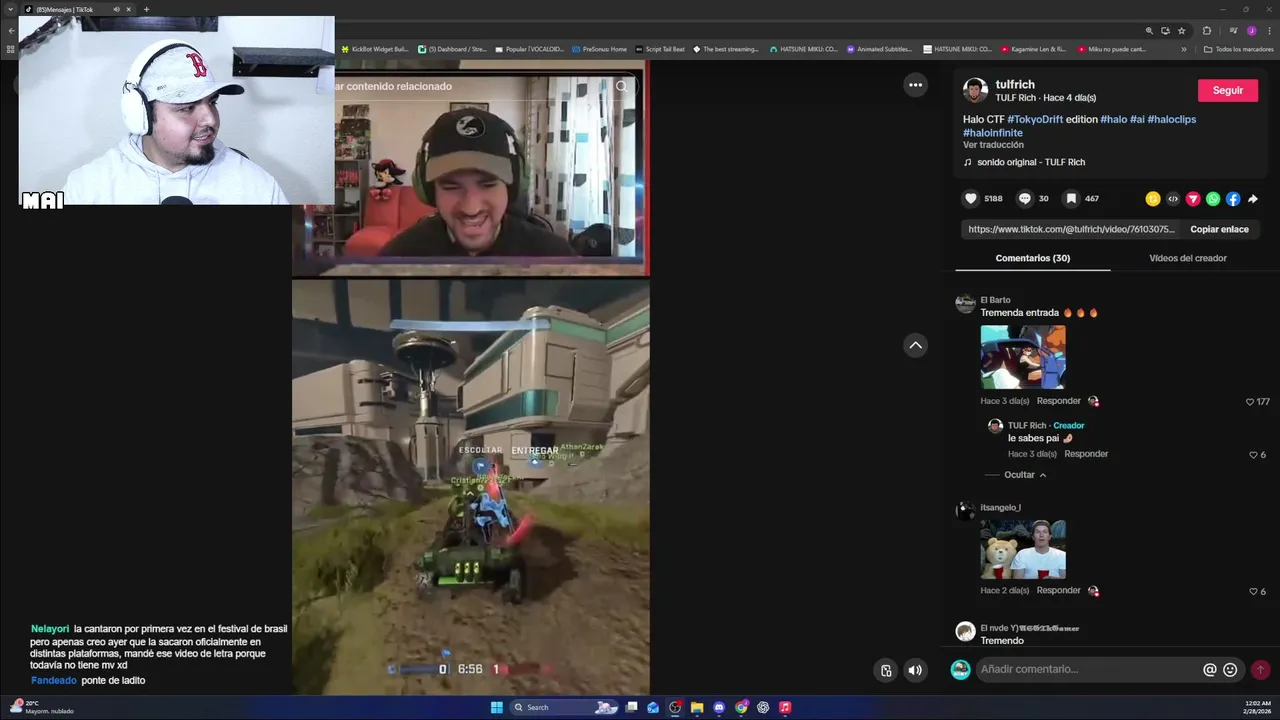Open the three-dots video options menu

pyautogui.click(x=915, y=85)
